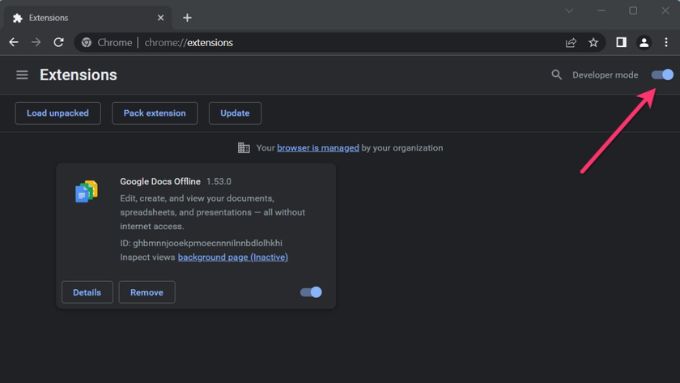Open the side panel icon

coord(621,42)
